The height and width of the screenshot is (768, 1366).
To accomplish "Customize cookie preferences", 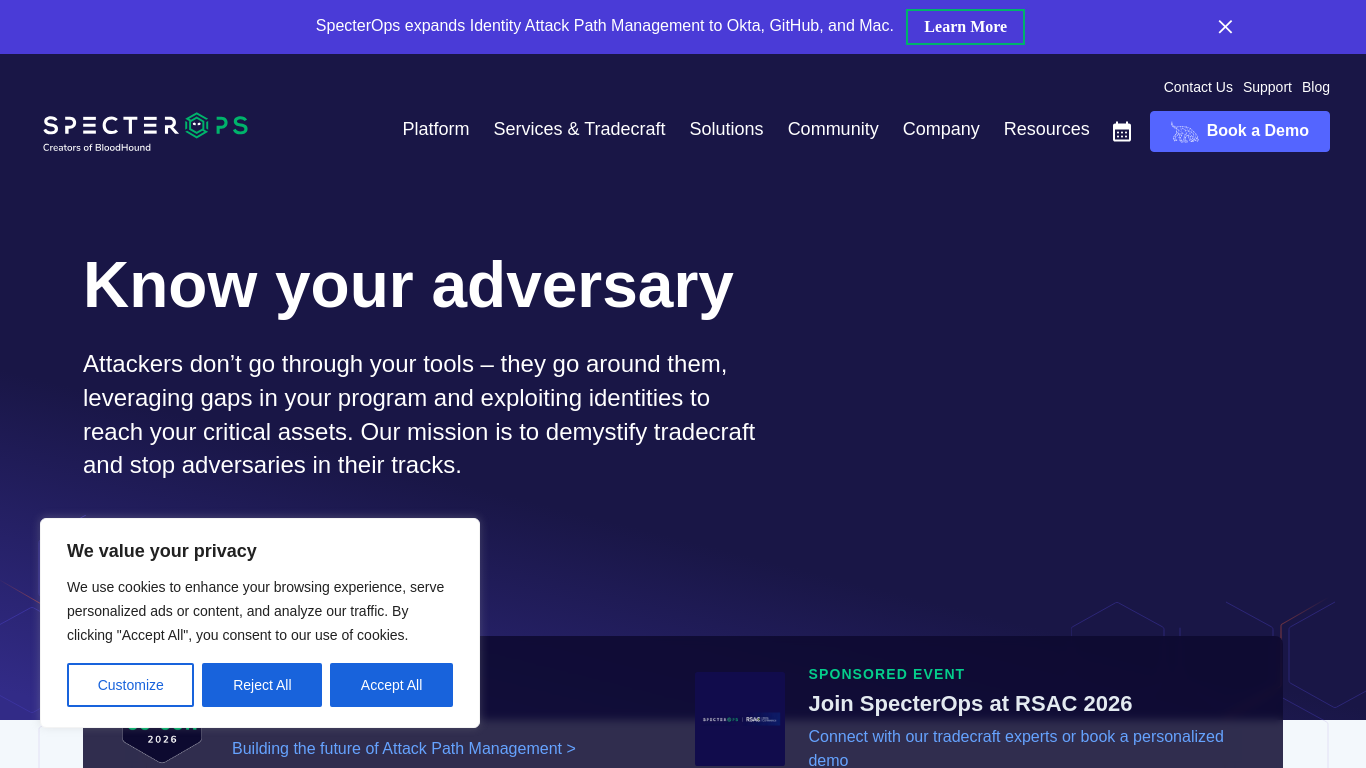I will point(130,685).
